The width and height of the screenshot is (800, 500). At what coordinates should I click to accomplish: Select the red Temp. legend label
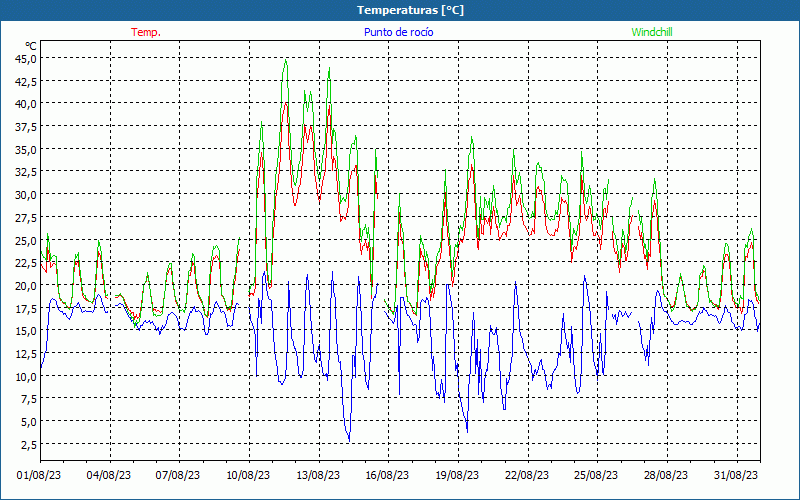click(x=146, y=32)
